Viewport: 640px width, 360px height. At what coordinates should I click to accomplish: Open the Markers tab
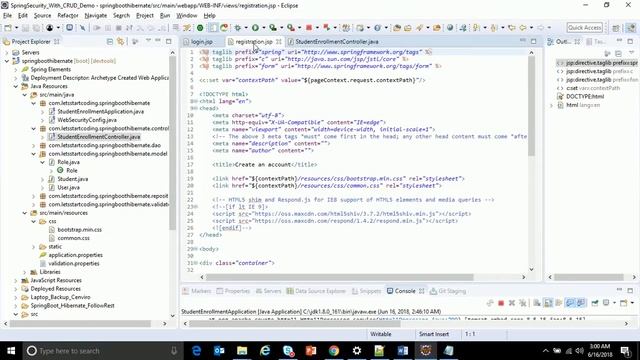pyautogui.click(x=197, y=291)
